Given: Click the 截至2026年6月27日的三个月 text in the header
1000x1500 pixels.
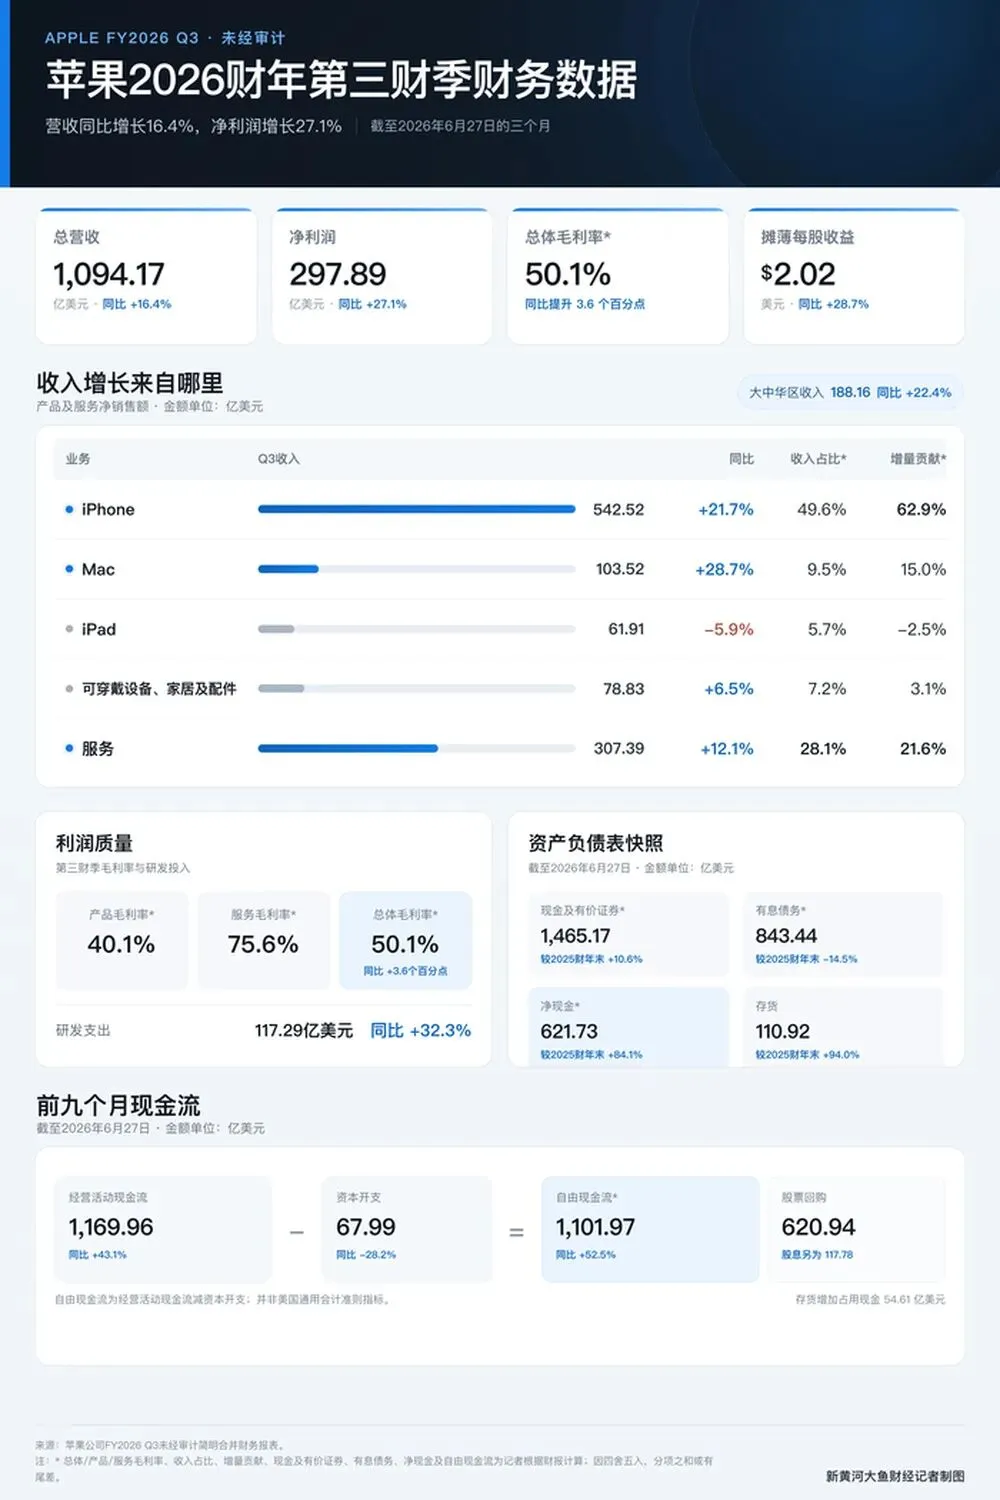Looking at the screenshot, I should pyautogui.click(x=460, y=126).
